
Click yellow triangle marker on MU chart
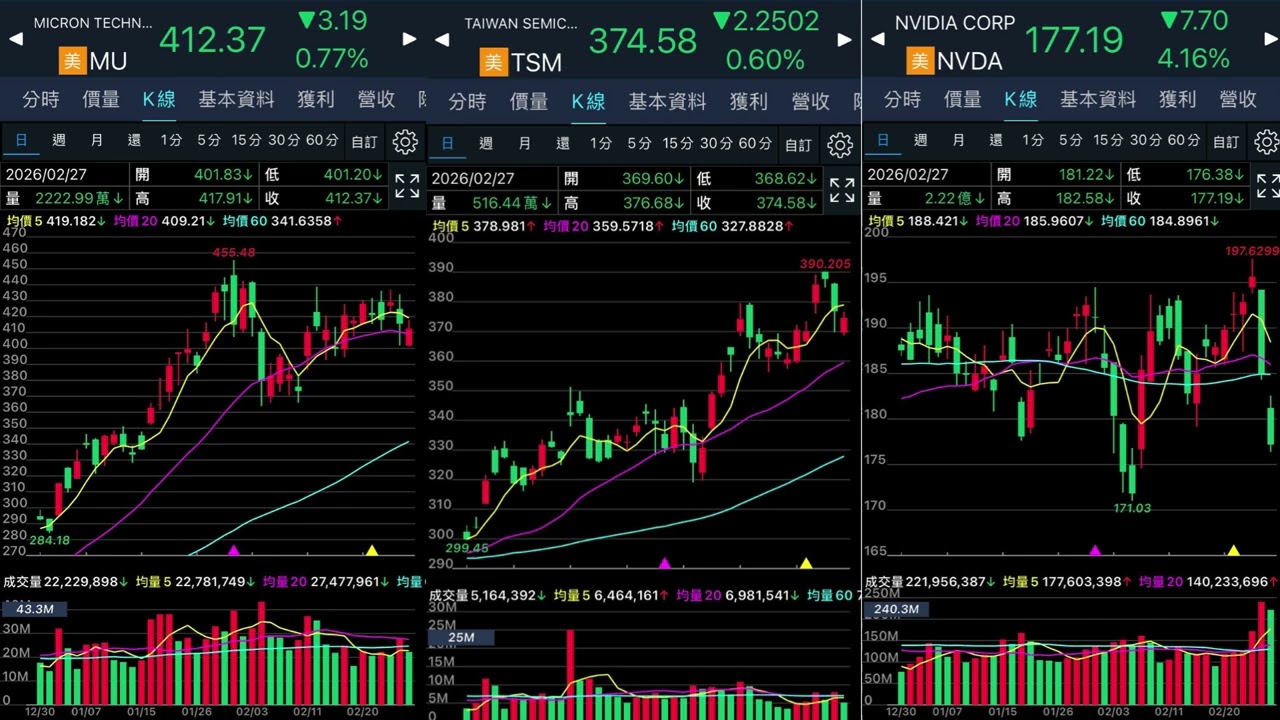372,550
